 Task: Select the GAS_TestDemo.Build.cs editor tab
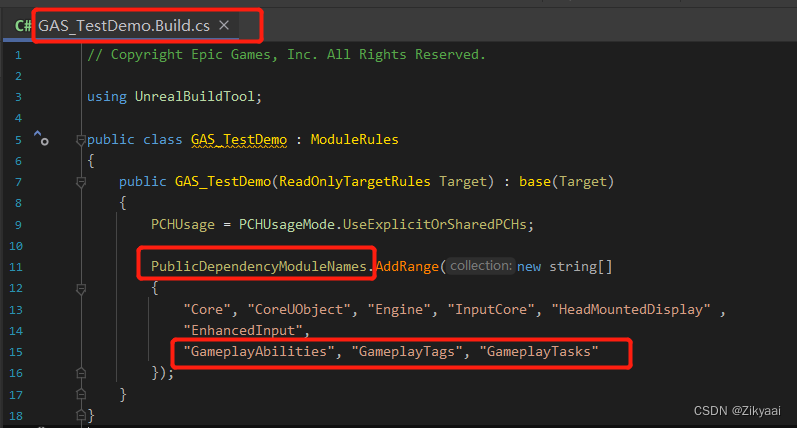coord(122,25)
